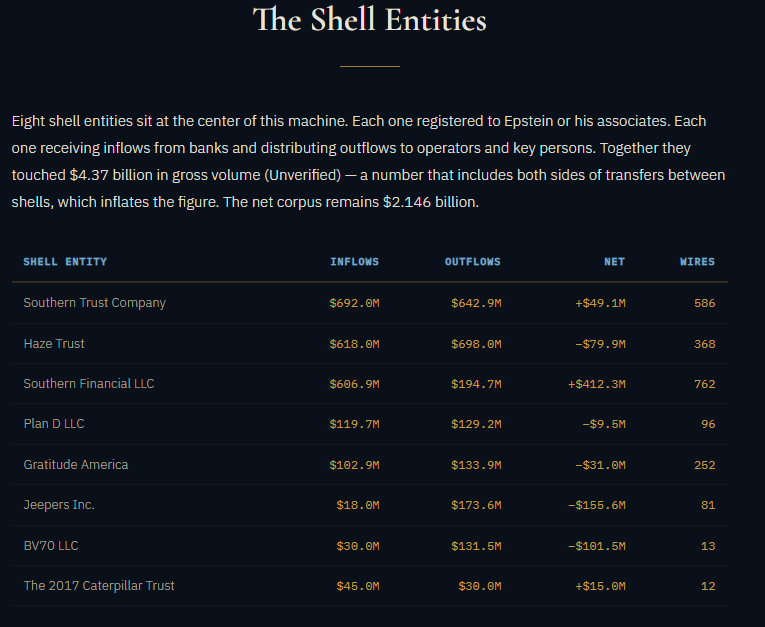Select the 762 wires count cell
The width and height of the screenshot is (765, 627).
tap(704, 384)
